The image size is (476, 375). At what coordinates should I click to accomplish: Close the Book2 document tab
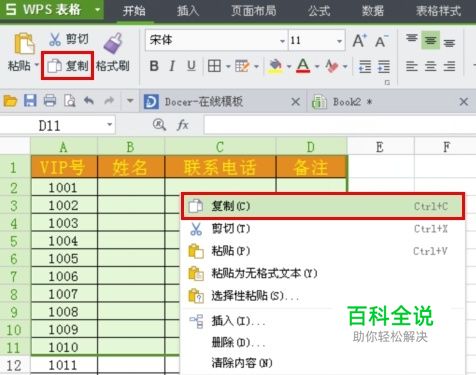pyautogui.click(x=464, y=102)
